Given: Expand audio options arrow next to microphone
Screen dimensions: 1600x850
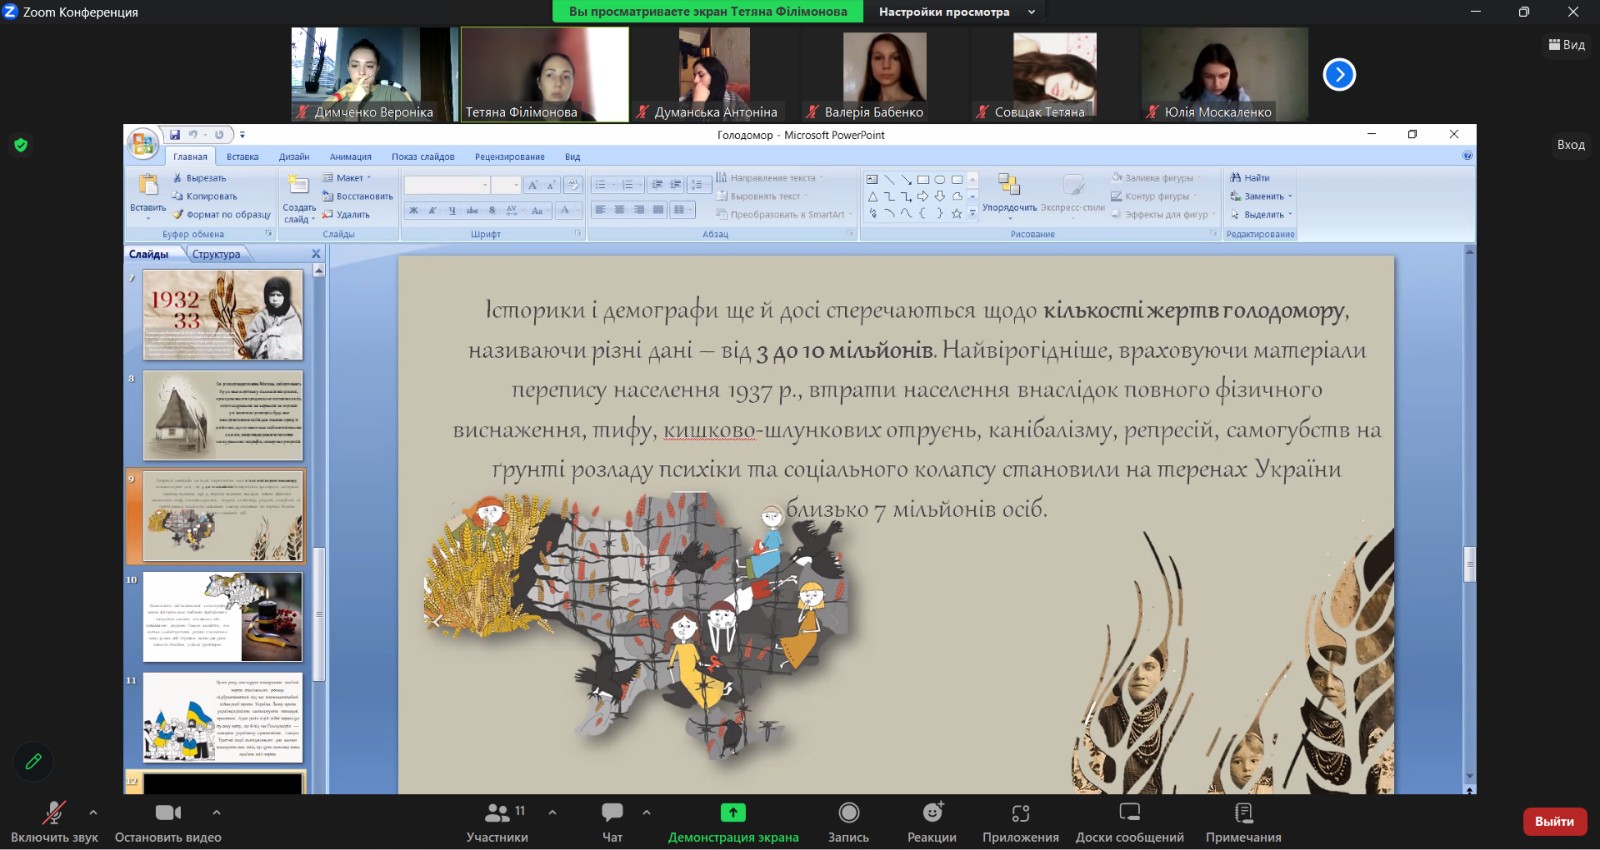Looking at the screenshot, I should [x=93, y=812].
